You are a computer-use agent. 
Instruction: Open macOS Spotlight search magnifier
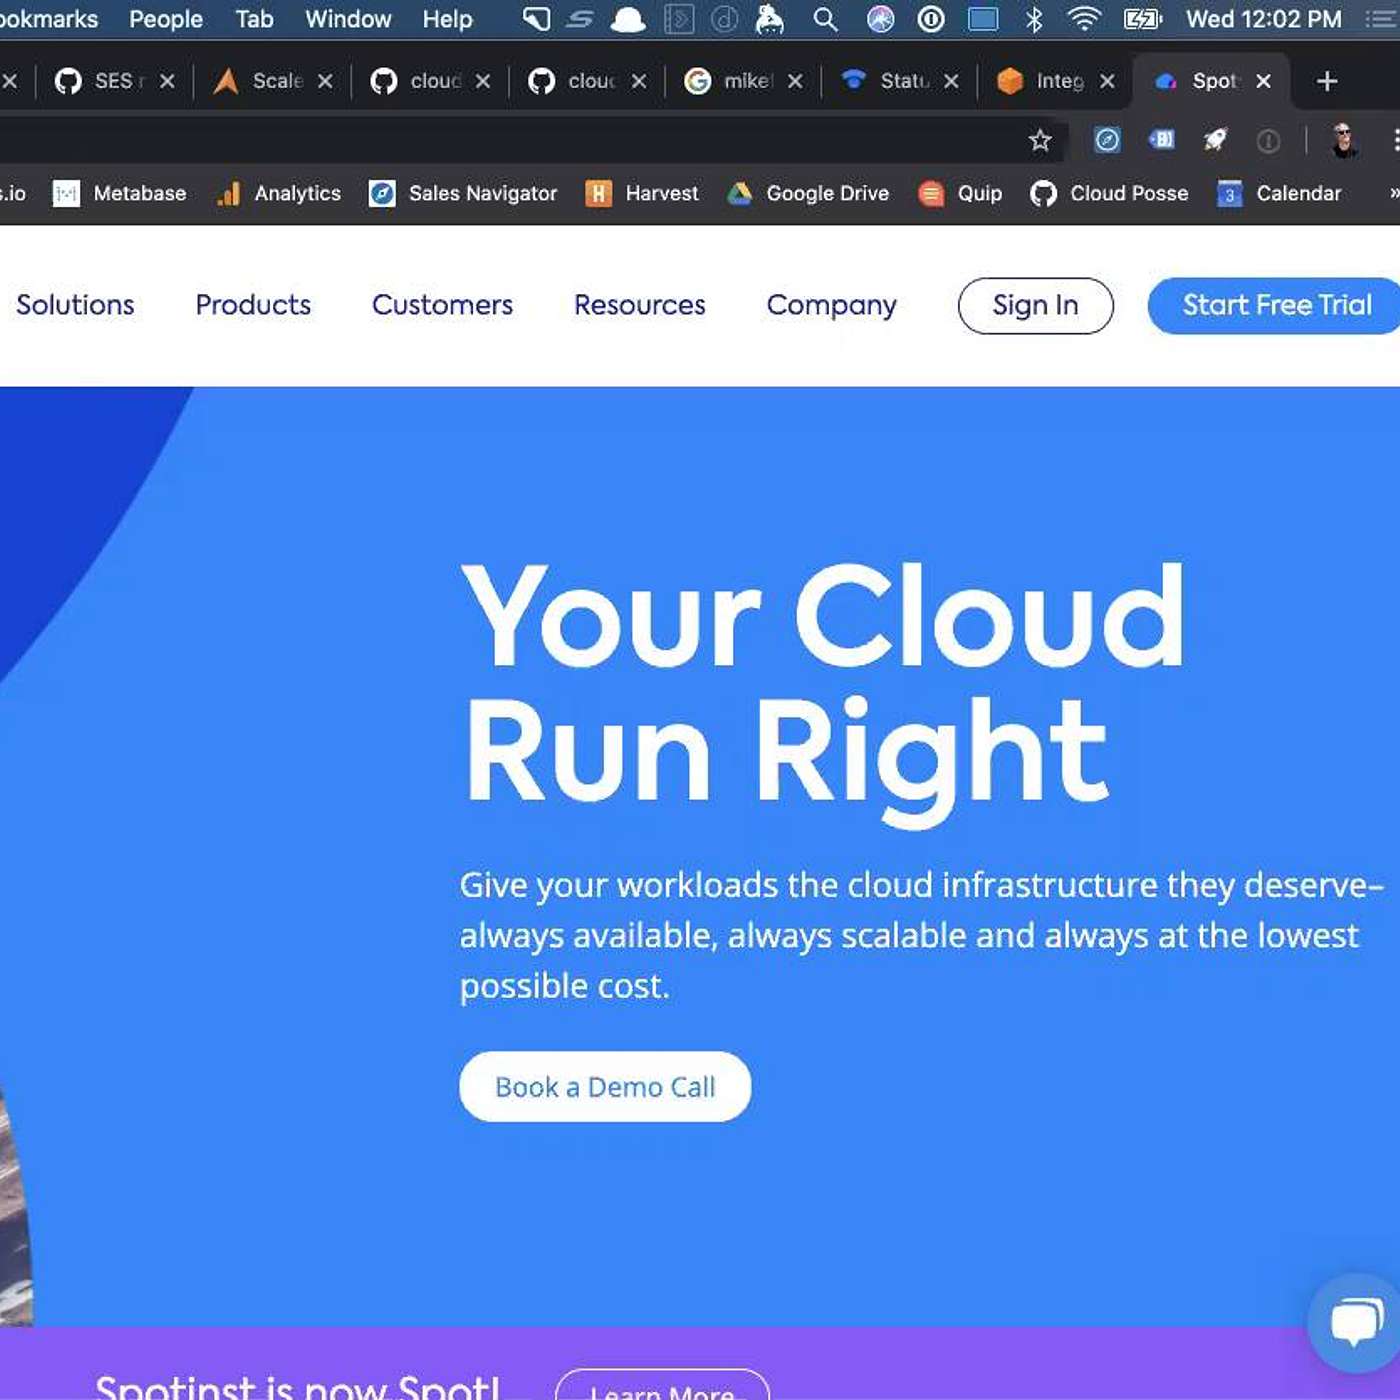825,19
